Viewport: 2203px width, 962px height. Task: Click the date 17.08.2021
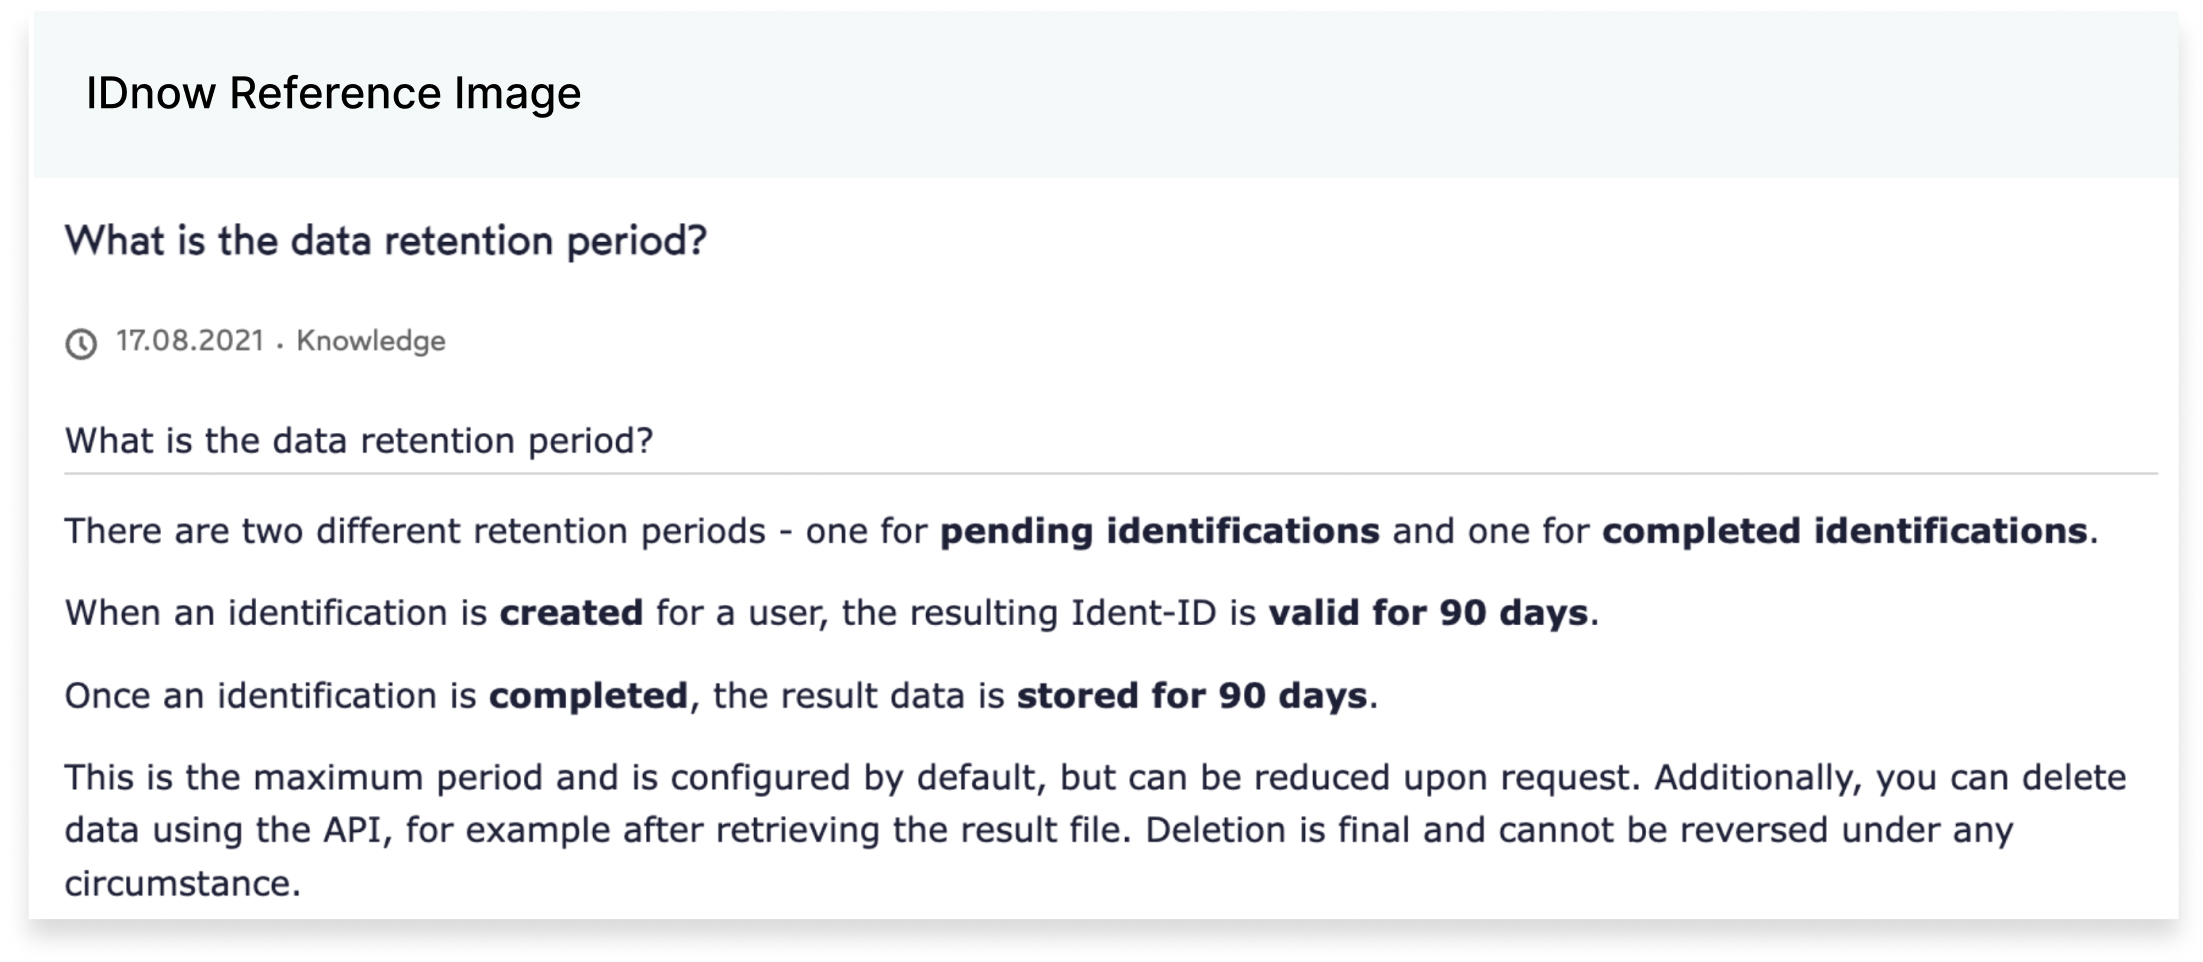(190, 341)
